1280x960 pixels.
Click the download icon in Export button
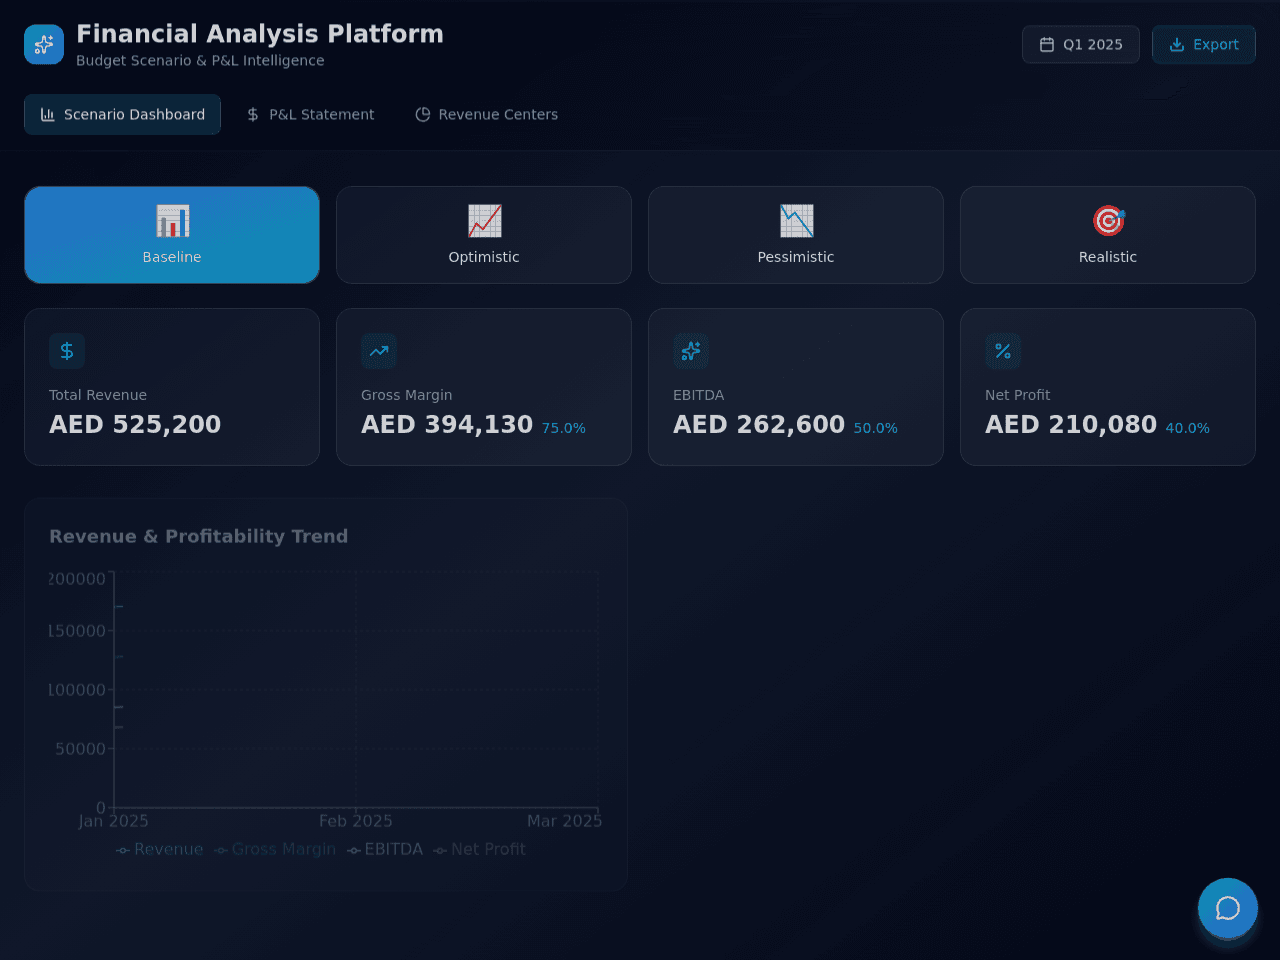click(1177, 45)
